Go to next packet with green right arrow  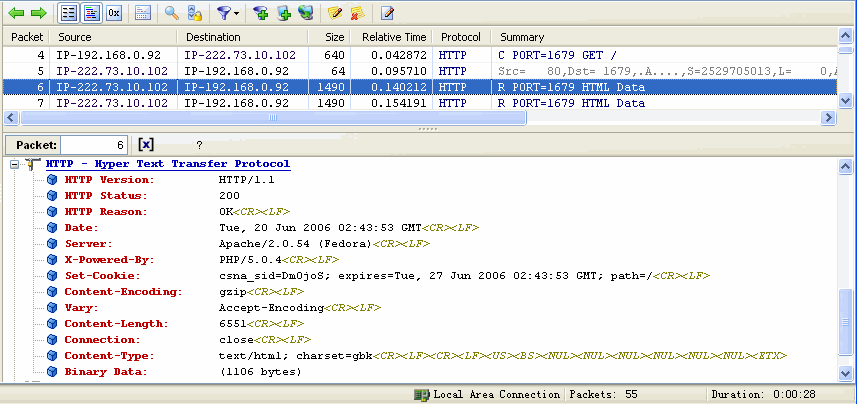pyautogui.click(x=38, y=13)
